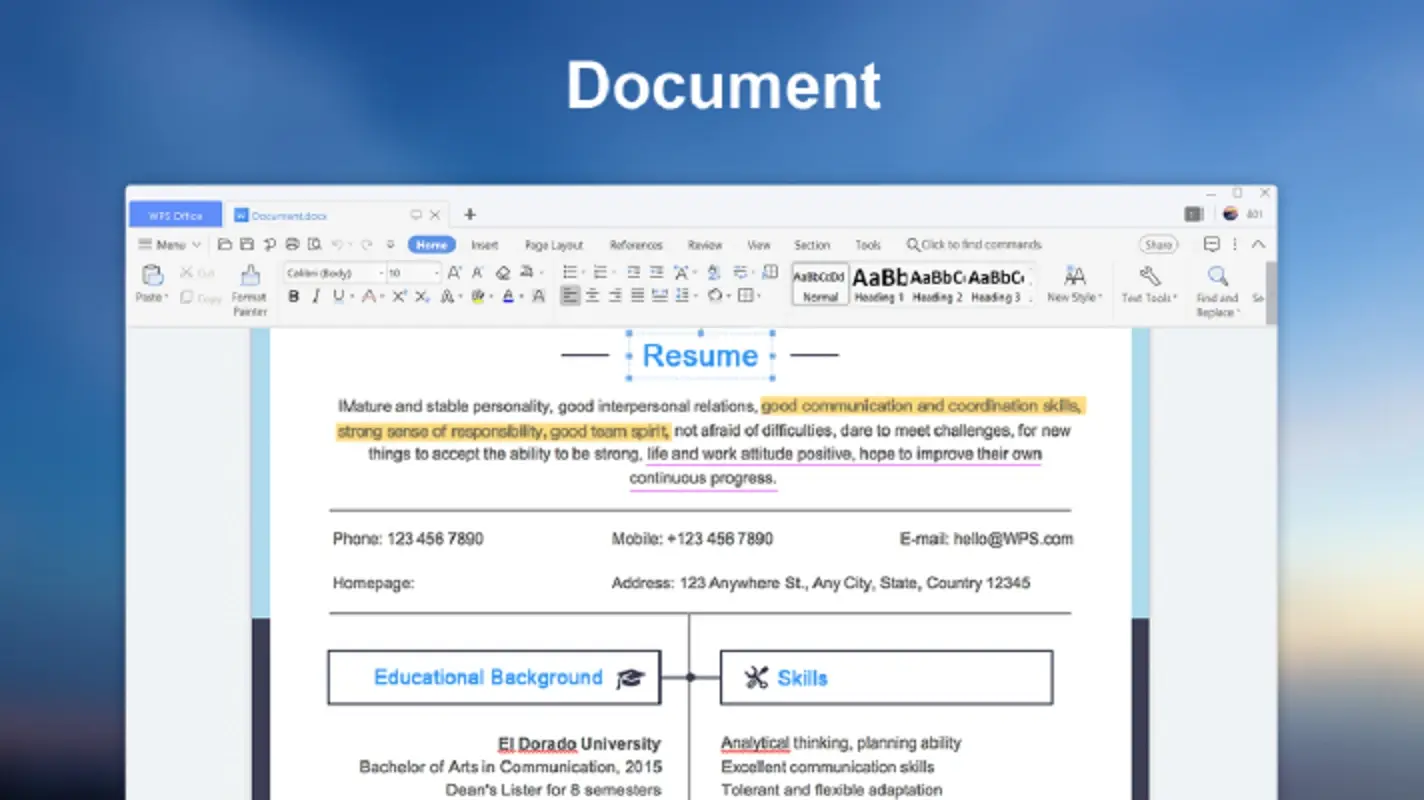
Task: Click the 'Click to find commands' search field
Action: (973, 244)
